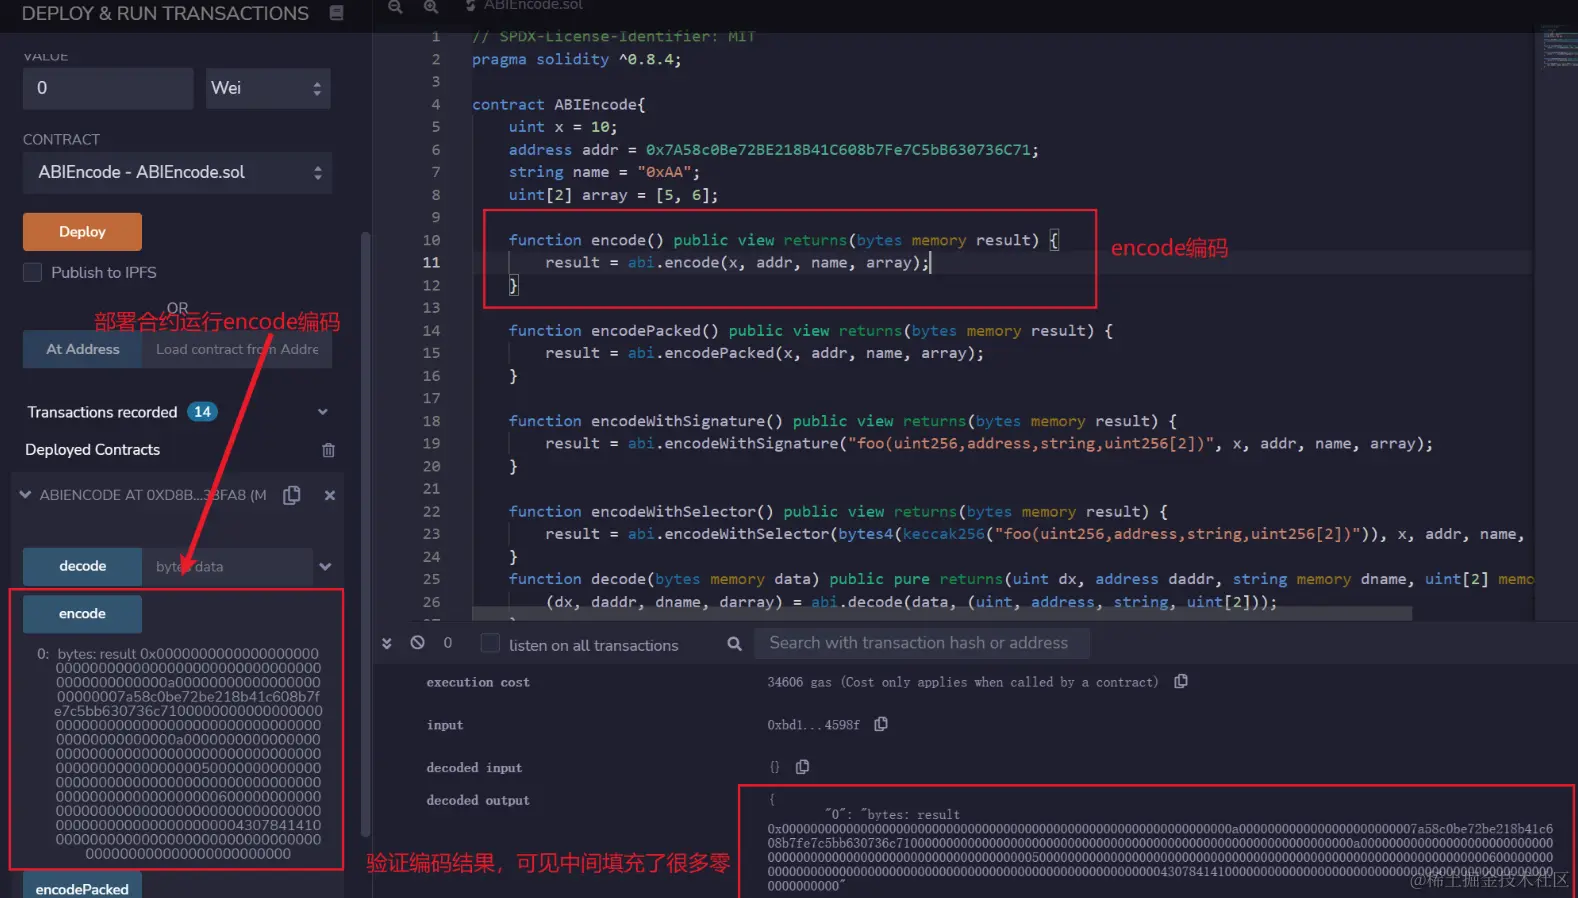Click the 'decoded output' label in terminal
This screenshot has width=1578, height=898.
pos(478,800)
